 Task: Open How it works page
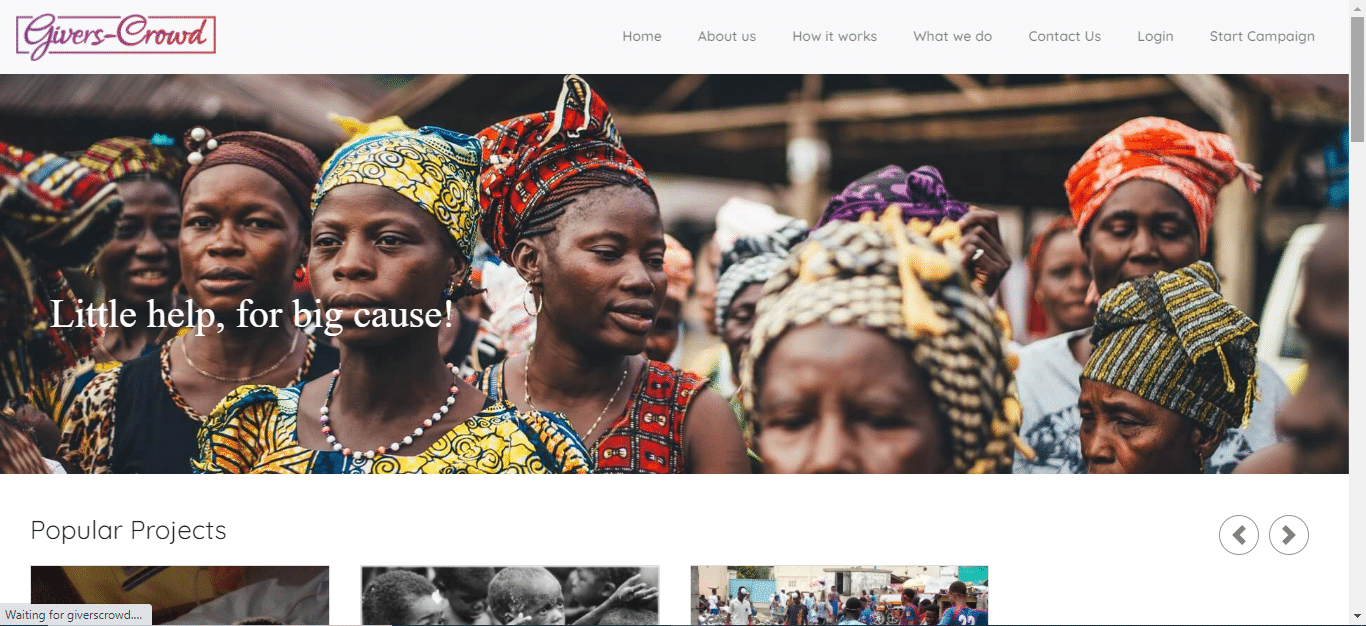pyautogui.click(x=835, y=36)
